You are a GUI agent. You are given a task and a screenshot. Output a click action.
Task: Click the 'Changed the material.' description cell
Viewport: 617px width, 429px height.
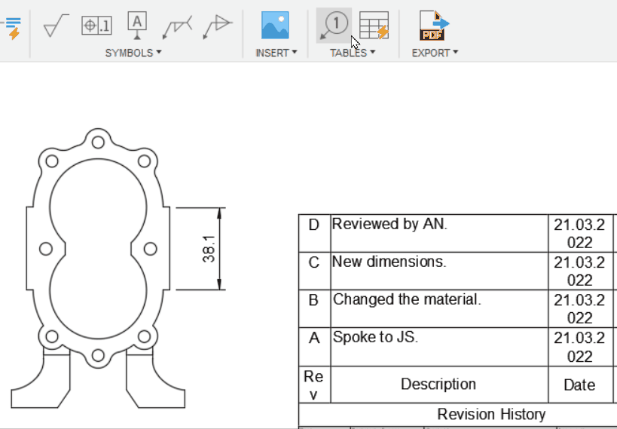440,309
